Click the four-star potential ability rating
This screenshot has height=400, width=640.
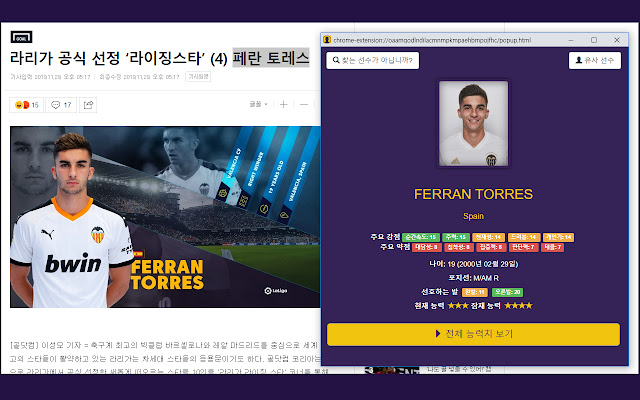pyautogui.click(x=518, y=305)
